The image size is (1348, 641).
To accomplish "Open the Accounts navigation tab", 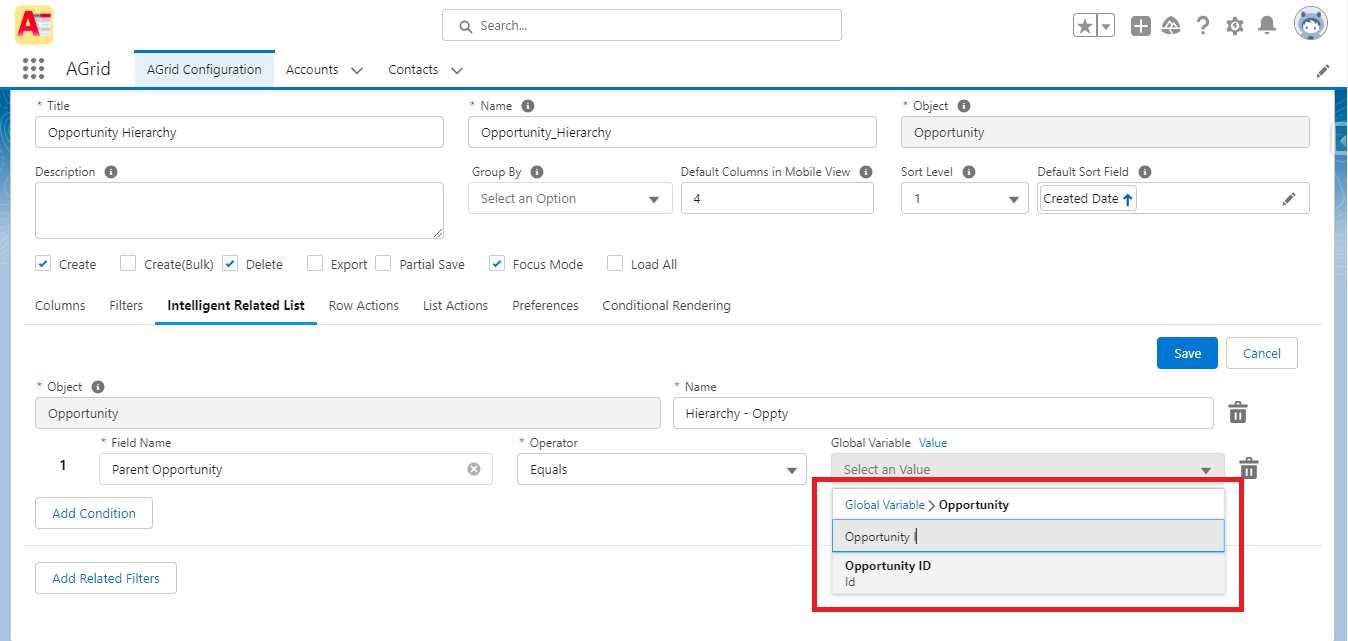I will [312, 70].
